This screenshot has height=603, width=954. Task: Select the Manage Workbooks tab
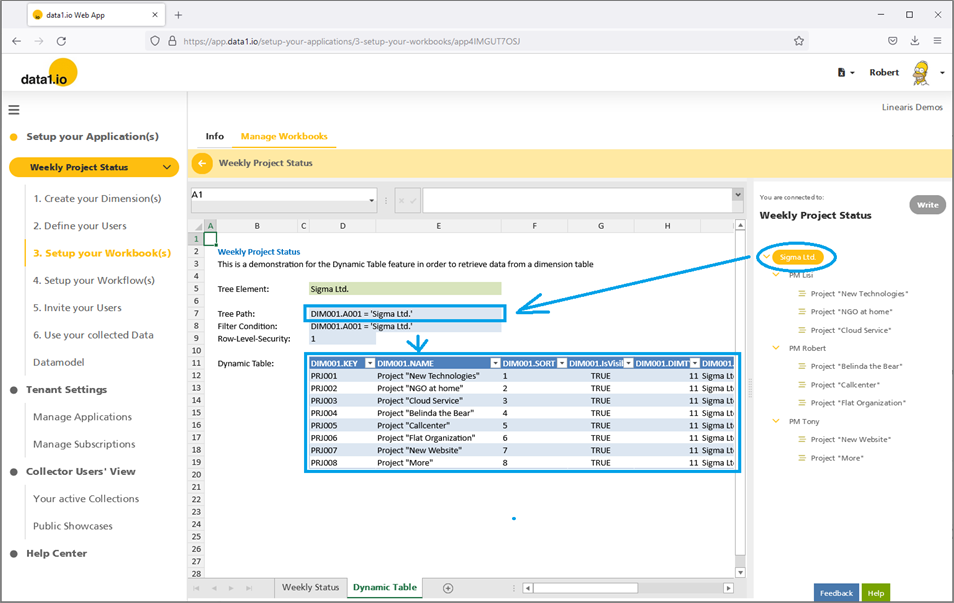(x=284, y=136)
